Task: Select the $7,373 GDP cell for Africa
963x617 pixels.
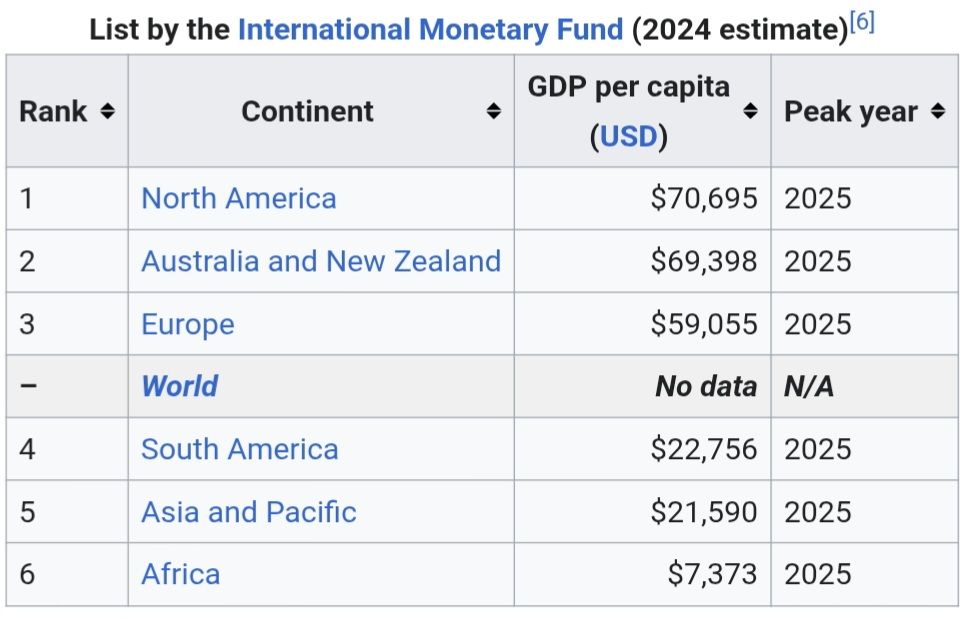Action: (712, 574)
